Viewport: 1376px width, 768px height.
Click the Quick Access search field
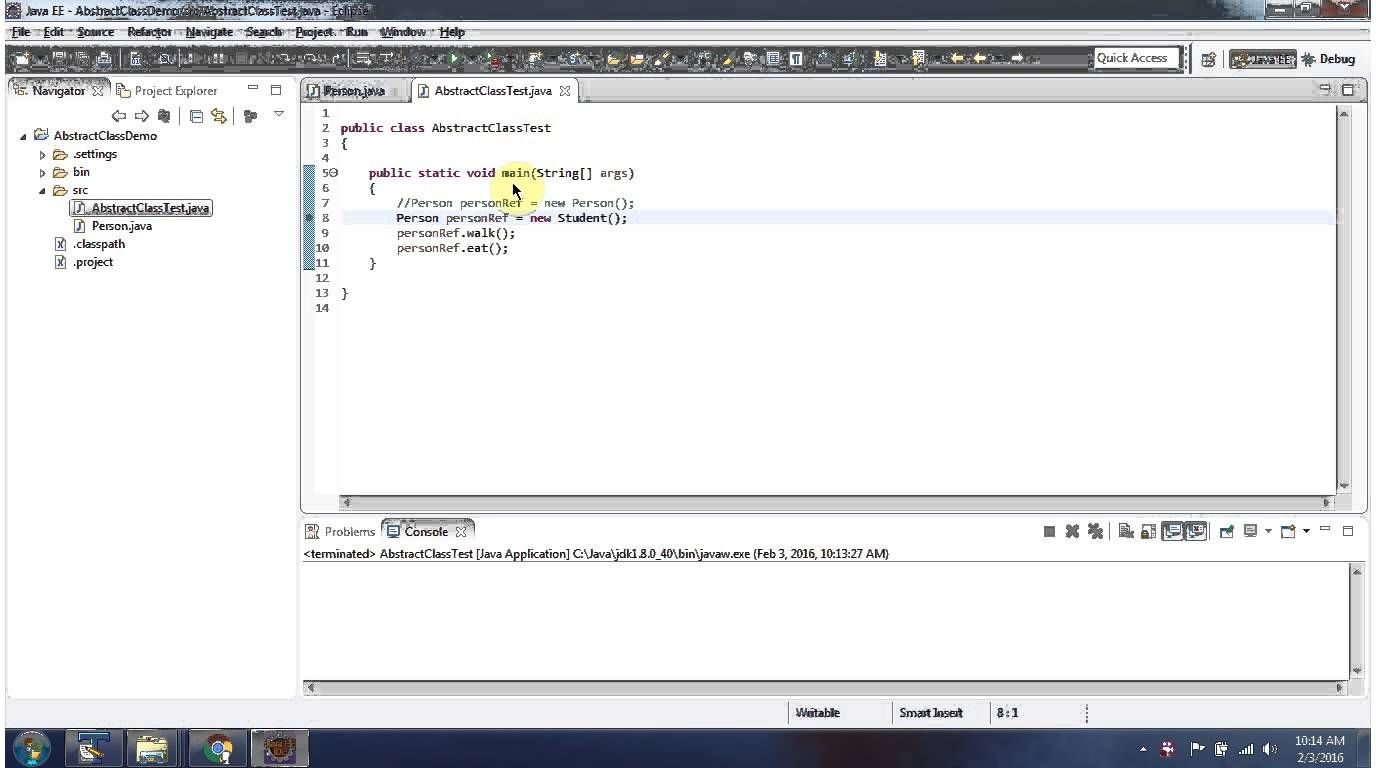(x=1137, y=58)
